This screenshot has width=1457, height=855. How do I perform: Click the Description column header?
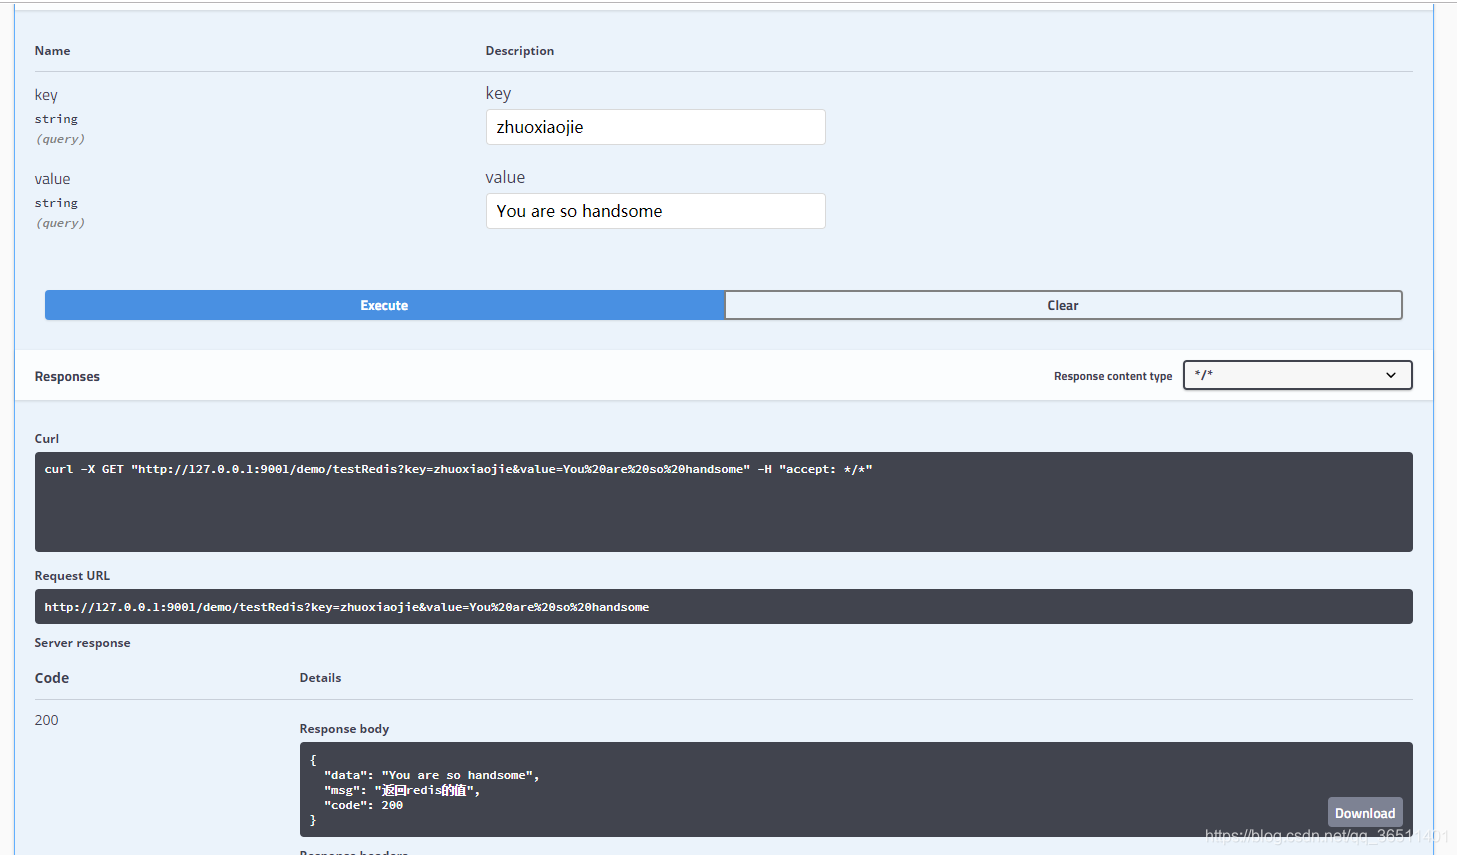coord(520,51)
